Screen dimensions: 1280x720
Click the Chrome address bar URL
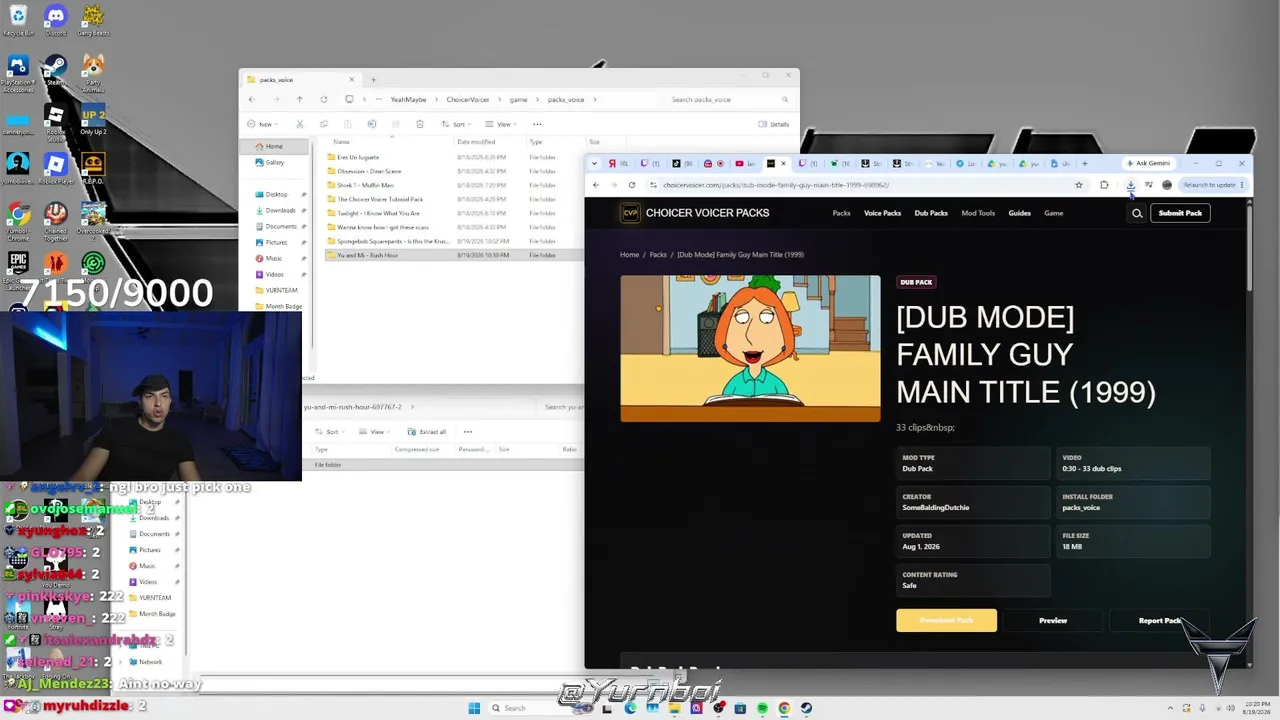776,185
